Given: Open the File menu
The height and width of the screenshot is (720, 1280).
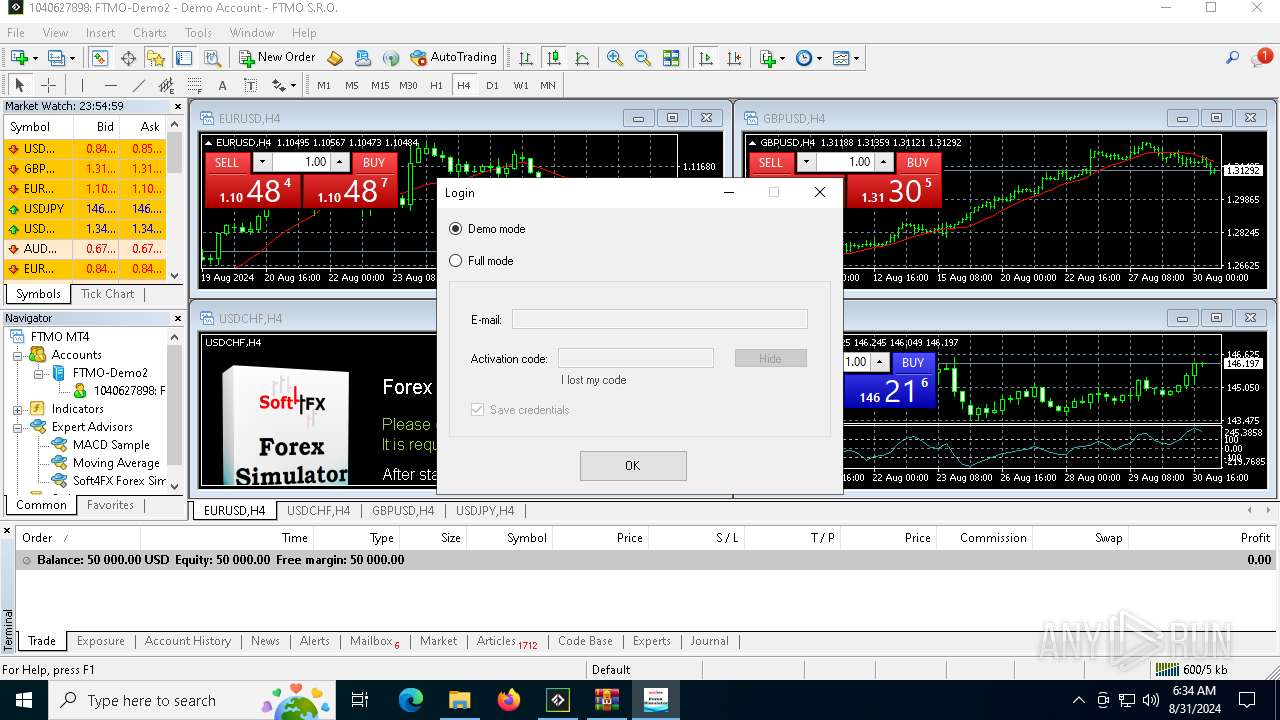Looking at the screenshot, I should pyautogui.click(x=16, y=33).
